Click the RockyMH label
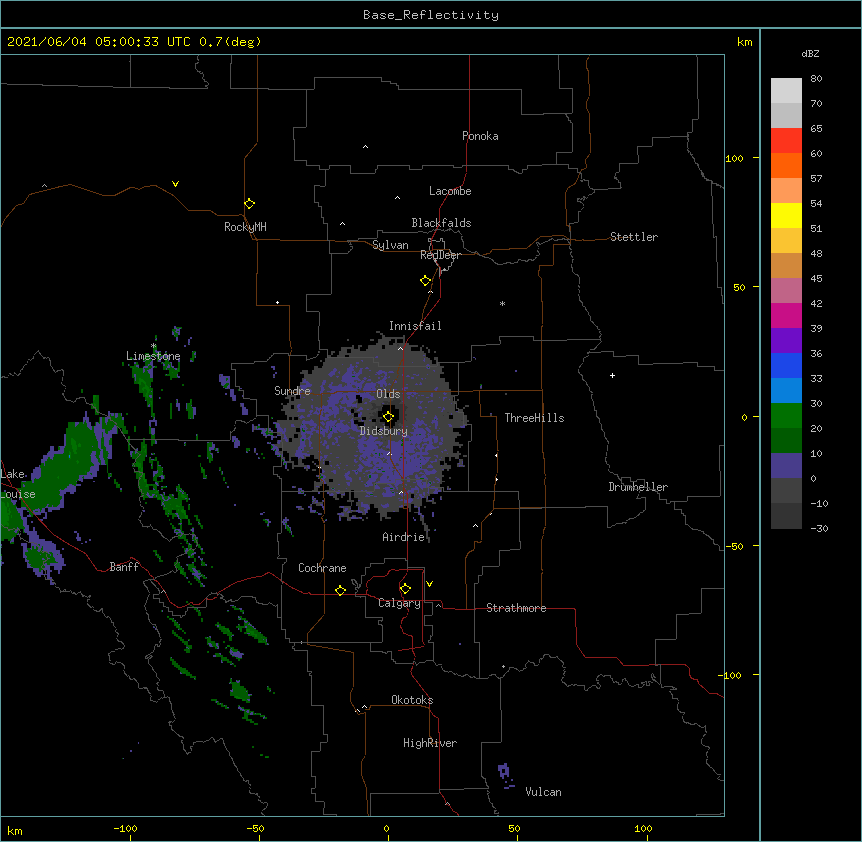Image resolution: width=862 pixels, height=842 pixels. (245, 227)
